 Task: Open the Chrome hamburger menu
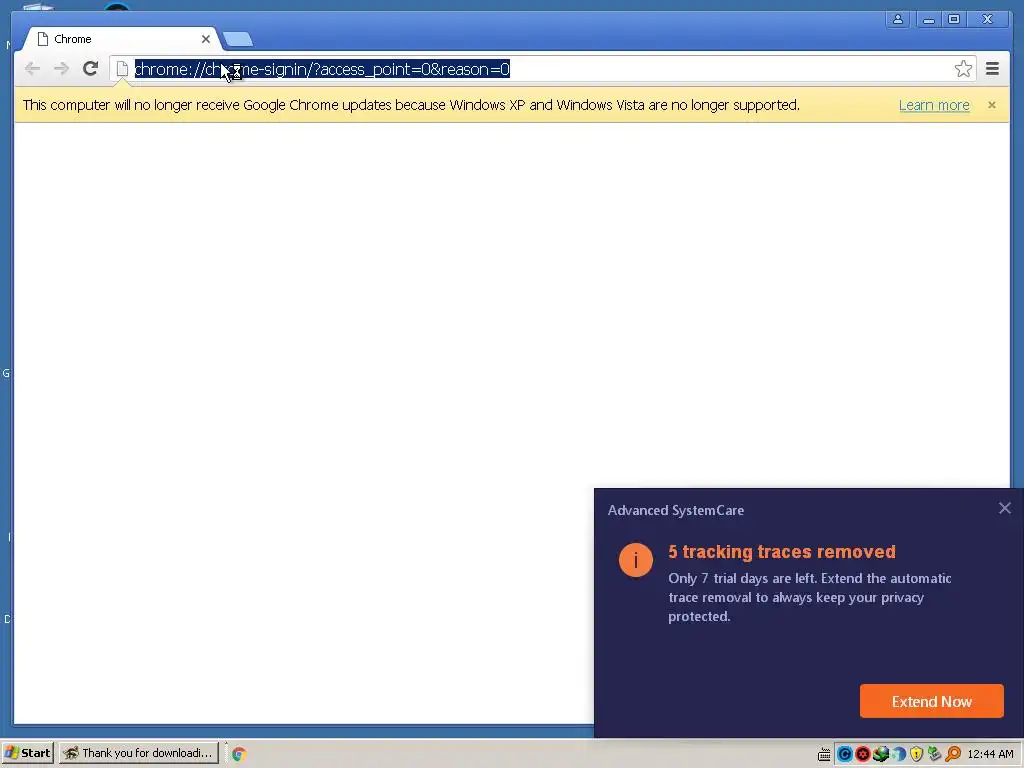992,69
